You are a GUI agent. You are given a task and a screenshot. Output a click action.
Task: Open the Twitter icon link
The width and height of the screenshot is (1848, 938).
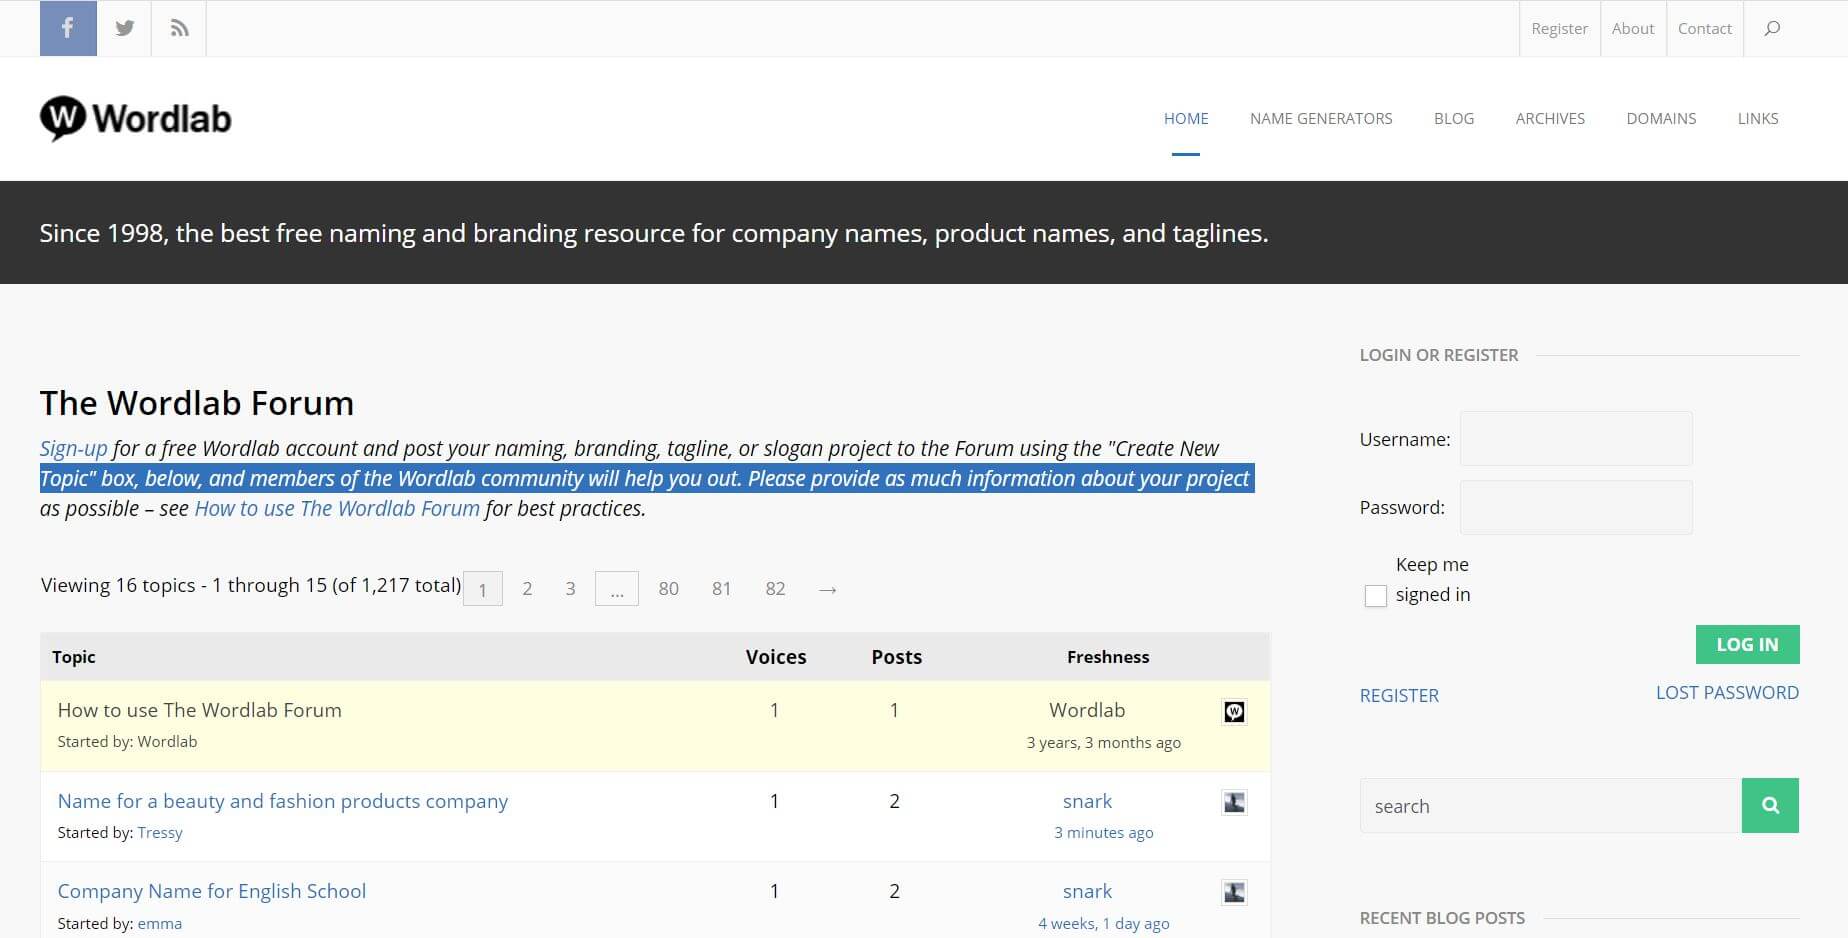(124, 28)
